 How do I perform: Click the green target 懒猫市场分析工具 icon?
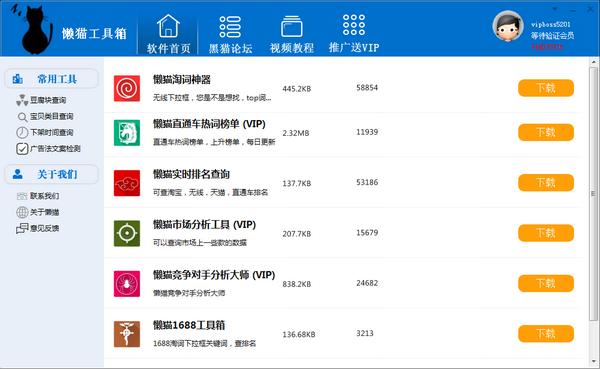[127, 233]
